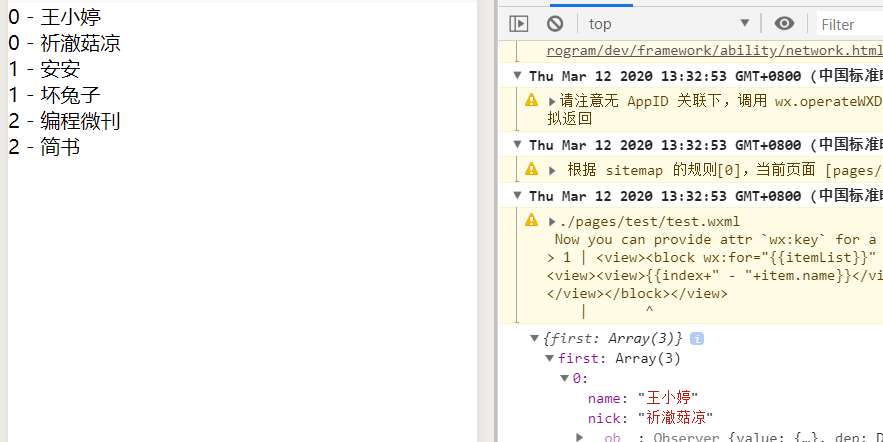
Task: Click the "1 - 安安" row in preview
Action: click(x=44, y=69)
